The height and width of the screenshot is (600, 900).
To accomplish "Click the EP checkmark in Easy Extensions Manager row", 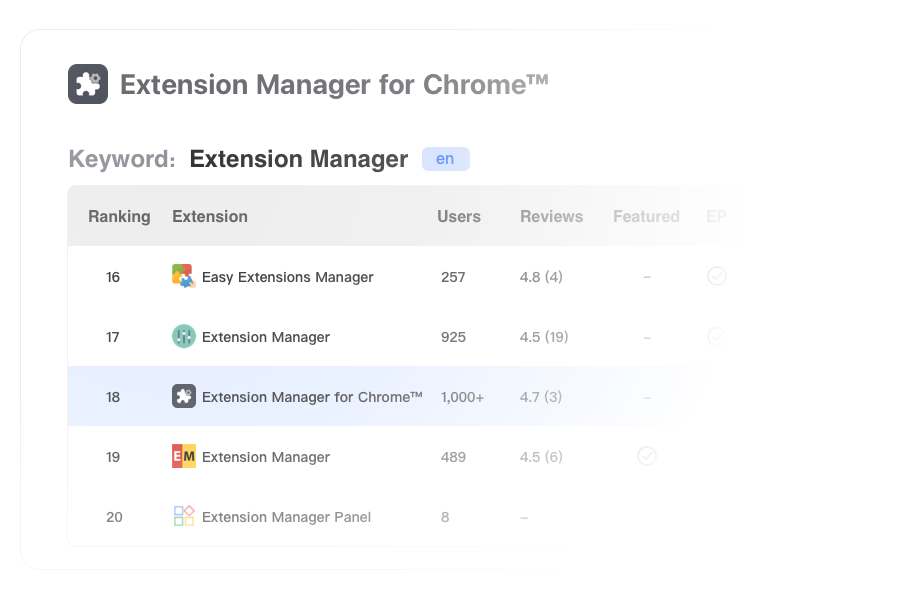I will click(716, 276).
